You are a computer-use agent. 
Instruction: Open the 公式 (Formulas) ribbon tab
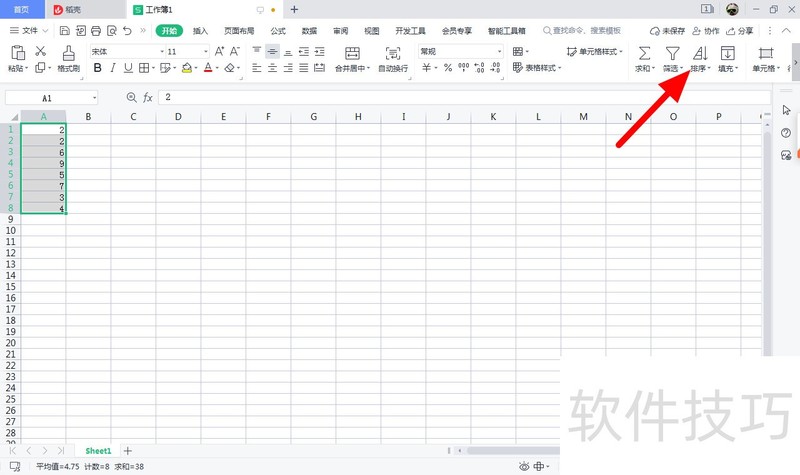278,31
